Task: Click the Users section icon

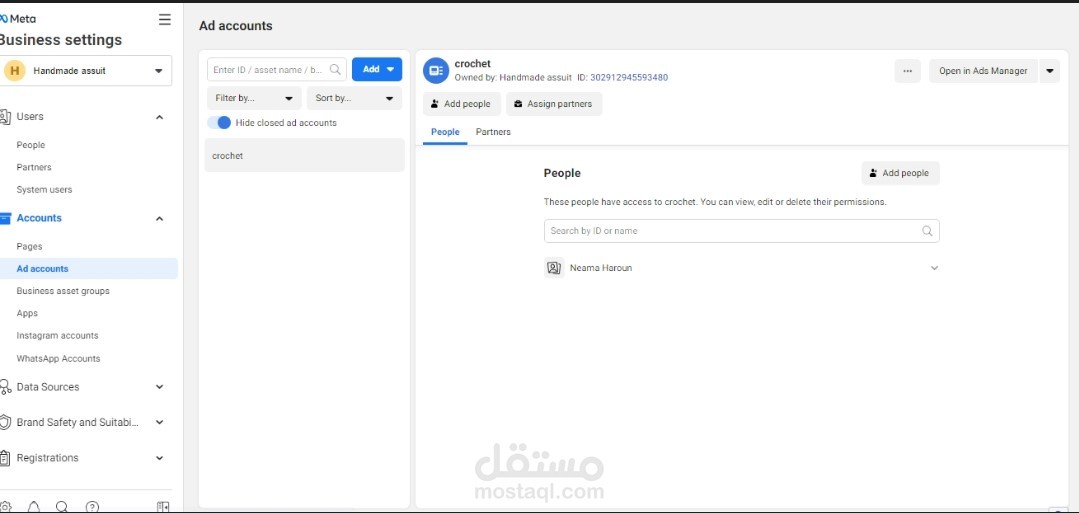Action: [4, 117]
